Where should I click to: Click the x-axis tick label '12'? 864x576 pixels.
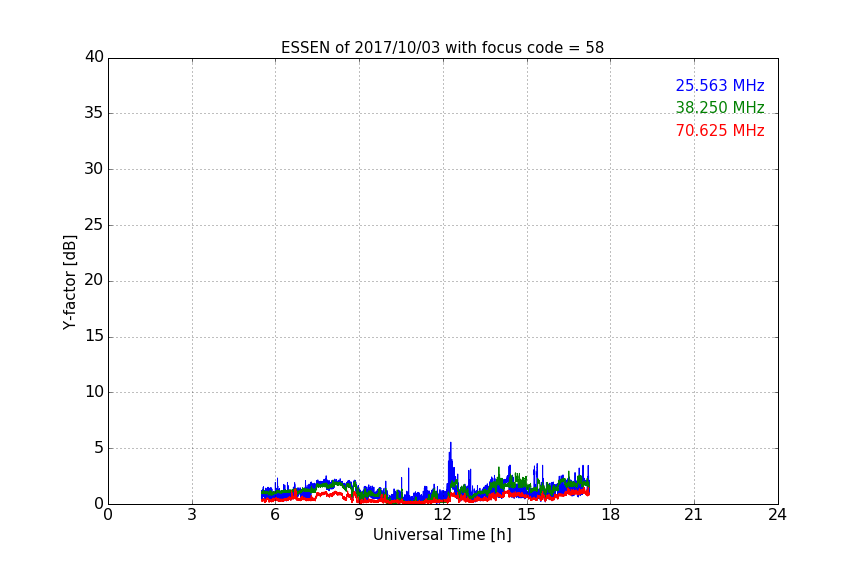[443, 515]
